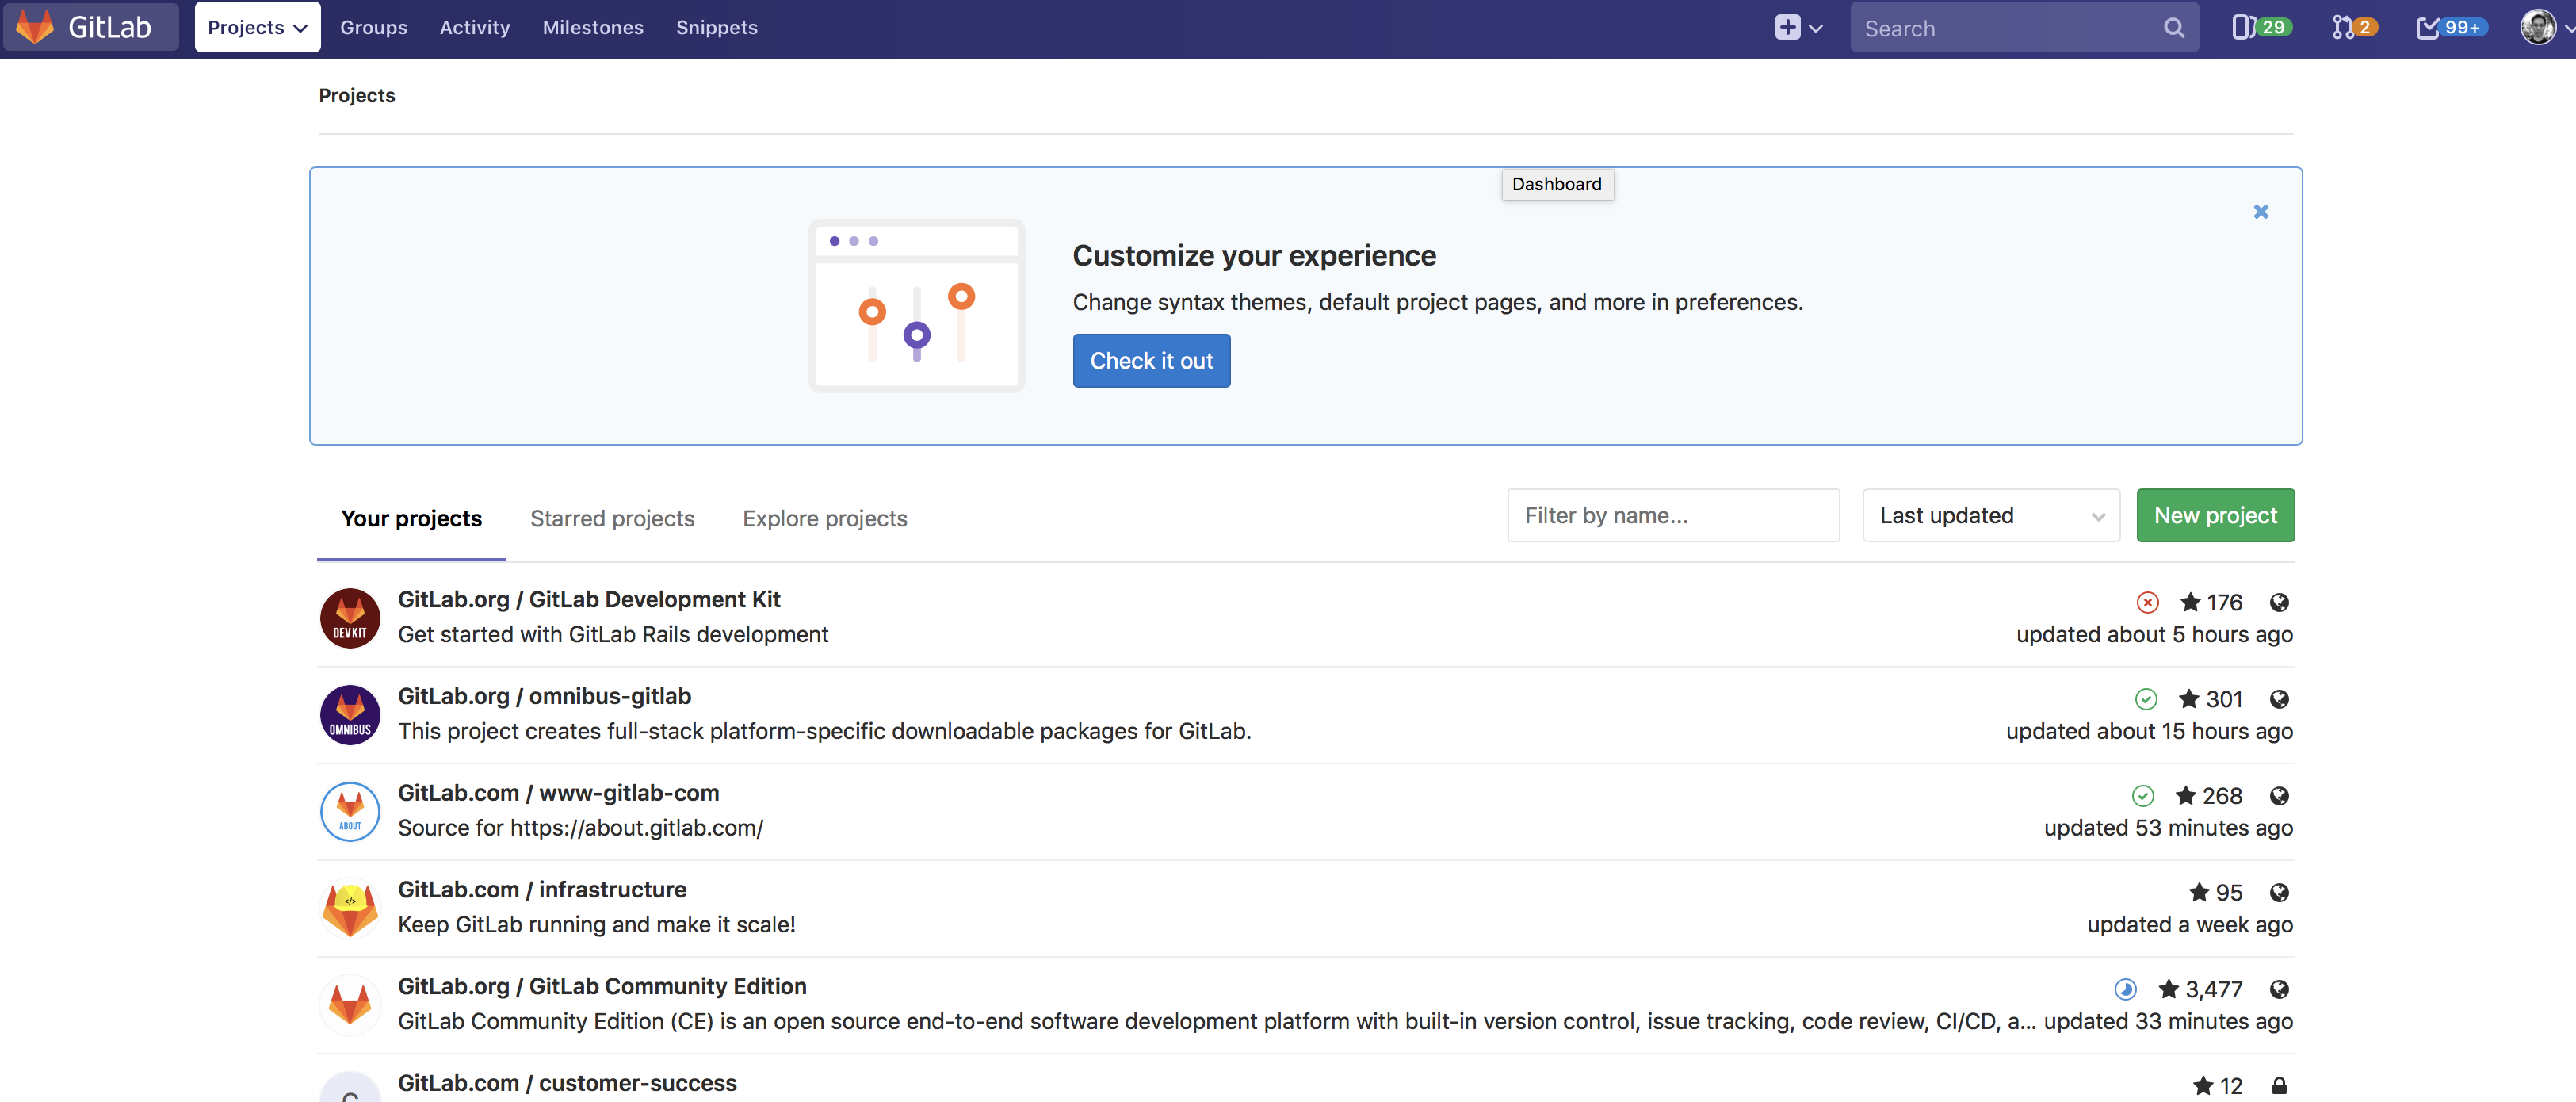Open todos counter showing 99+
The image size is (2576, 1102).
2451,27
